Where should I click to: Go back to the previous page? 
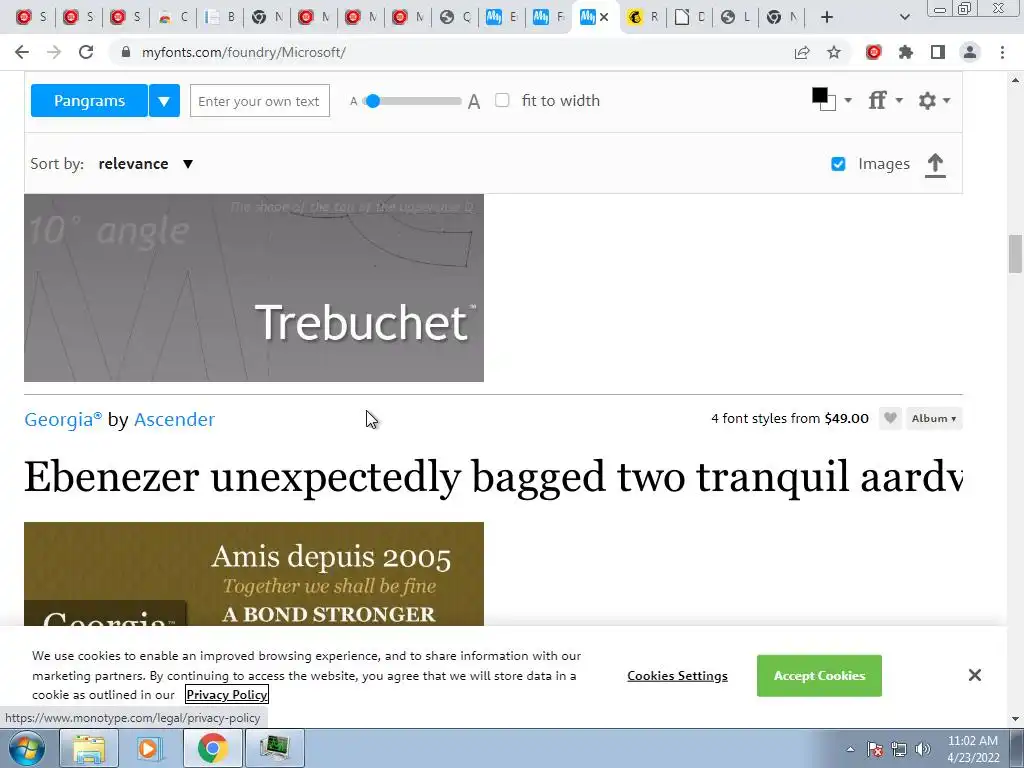coord(22,52)
